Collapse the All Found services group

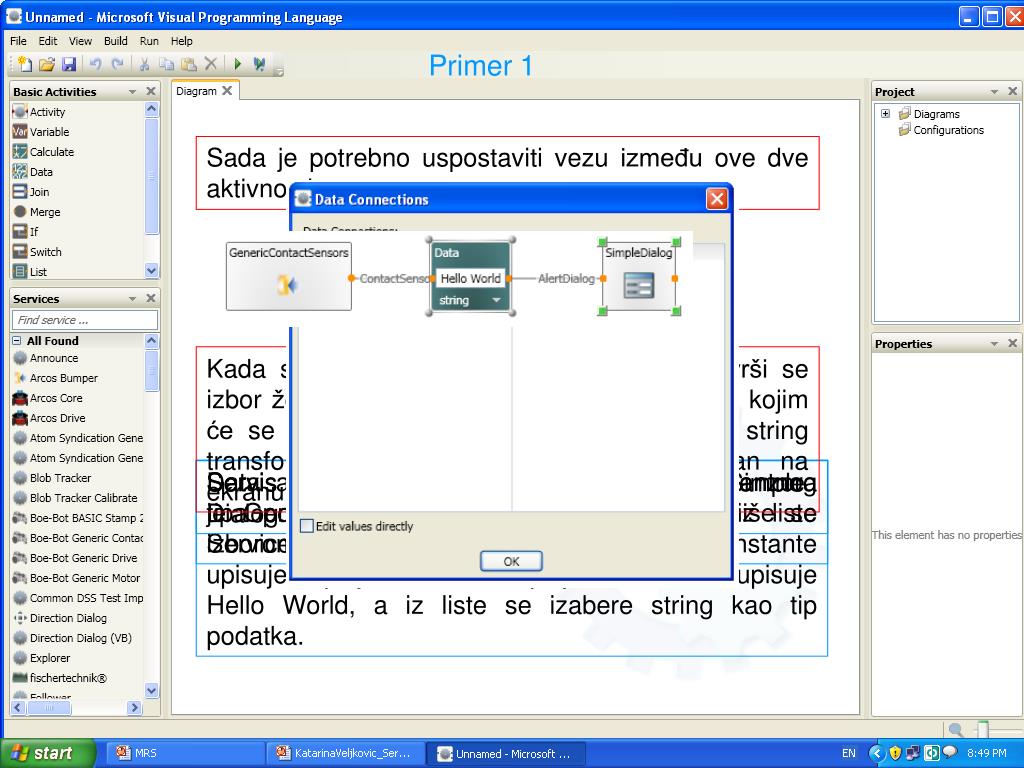(16, 341)
